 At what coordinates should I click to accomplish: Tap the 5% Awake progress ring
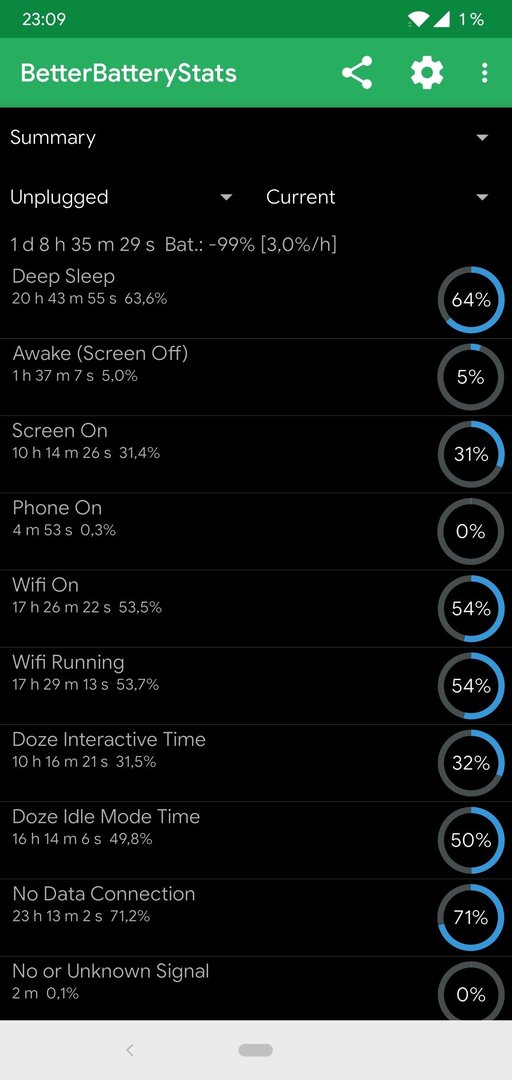click(471, 377)
